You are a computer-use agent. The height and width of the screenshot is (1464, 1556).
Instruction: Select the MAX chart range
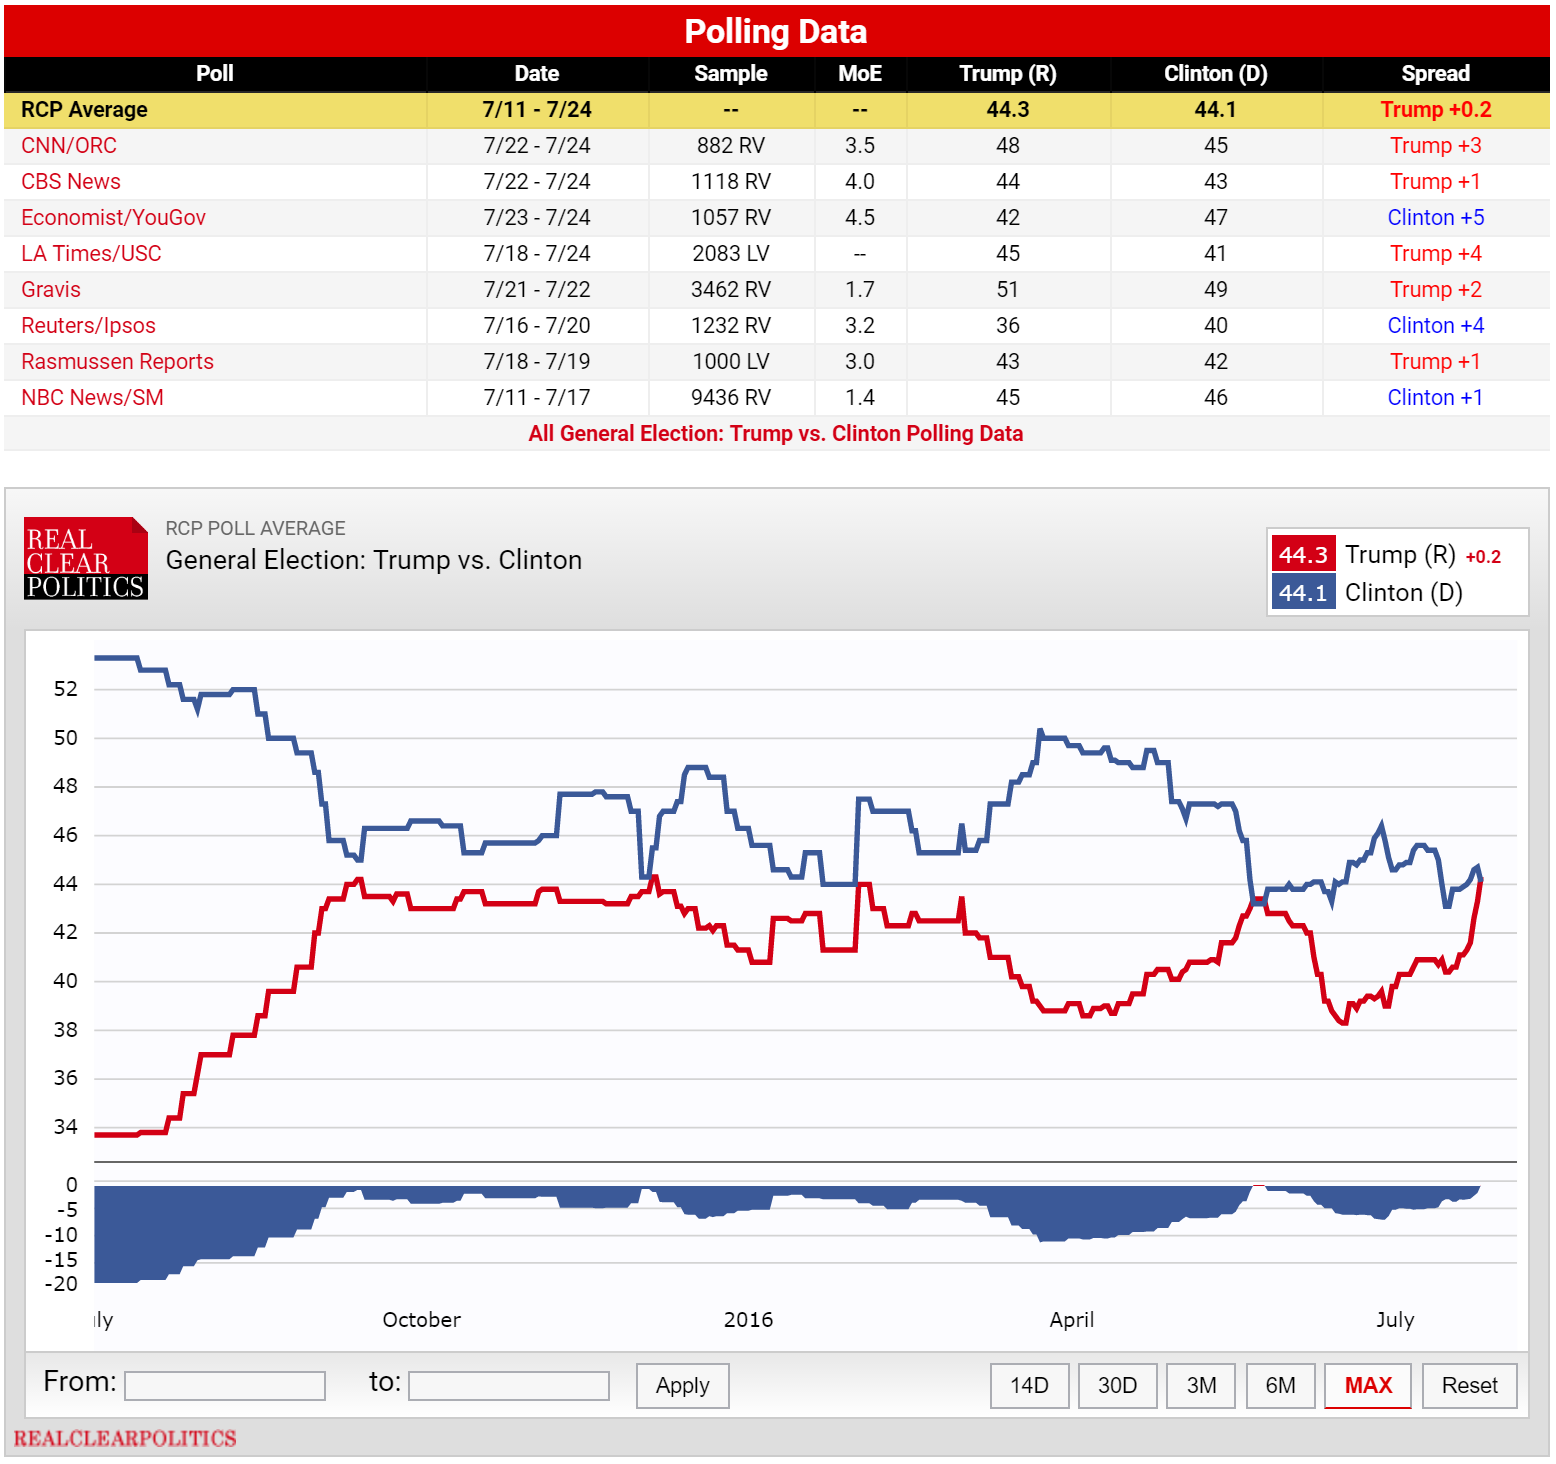(1368, 1386)
